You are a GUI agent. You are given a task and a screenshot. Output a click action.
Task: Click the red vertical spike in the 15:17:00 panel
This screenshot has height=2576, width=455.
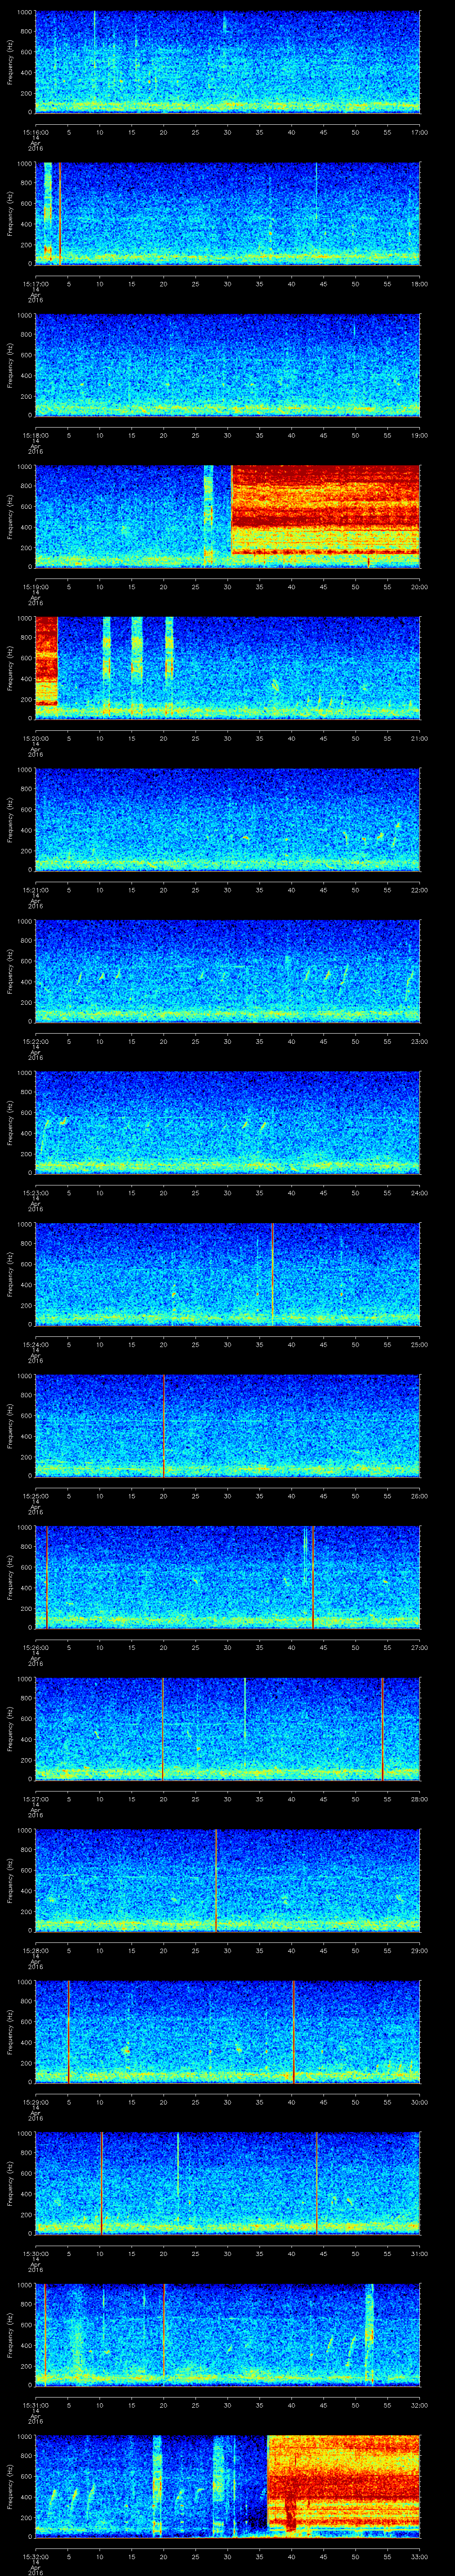click(x=60, y=213)
